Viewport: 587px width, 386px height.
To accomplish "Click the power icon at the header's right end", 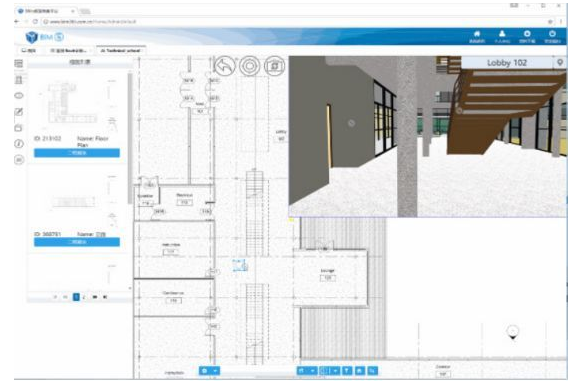I will (x=552, y=34).
